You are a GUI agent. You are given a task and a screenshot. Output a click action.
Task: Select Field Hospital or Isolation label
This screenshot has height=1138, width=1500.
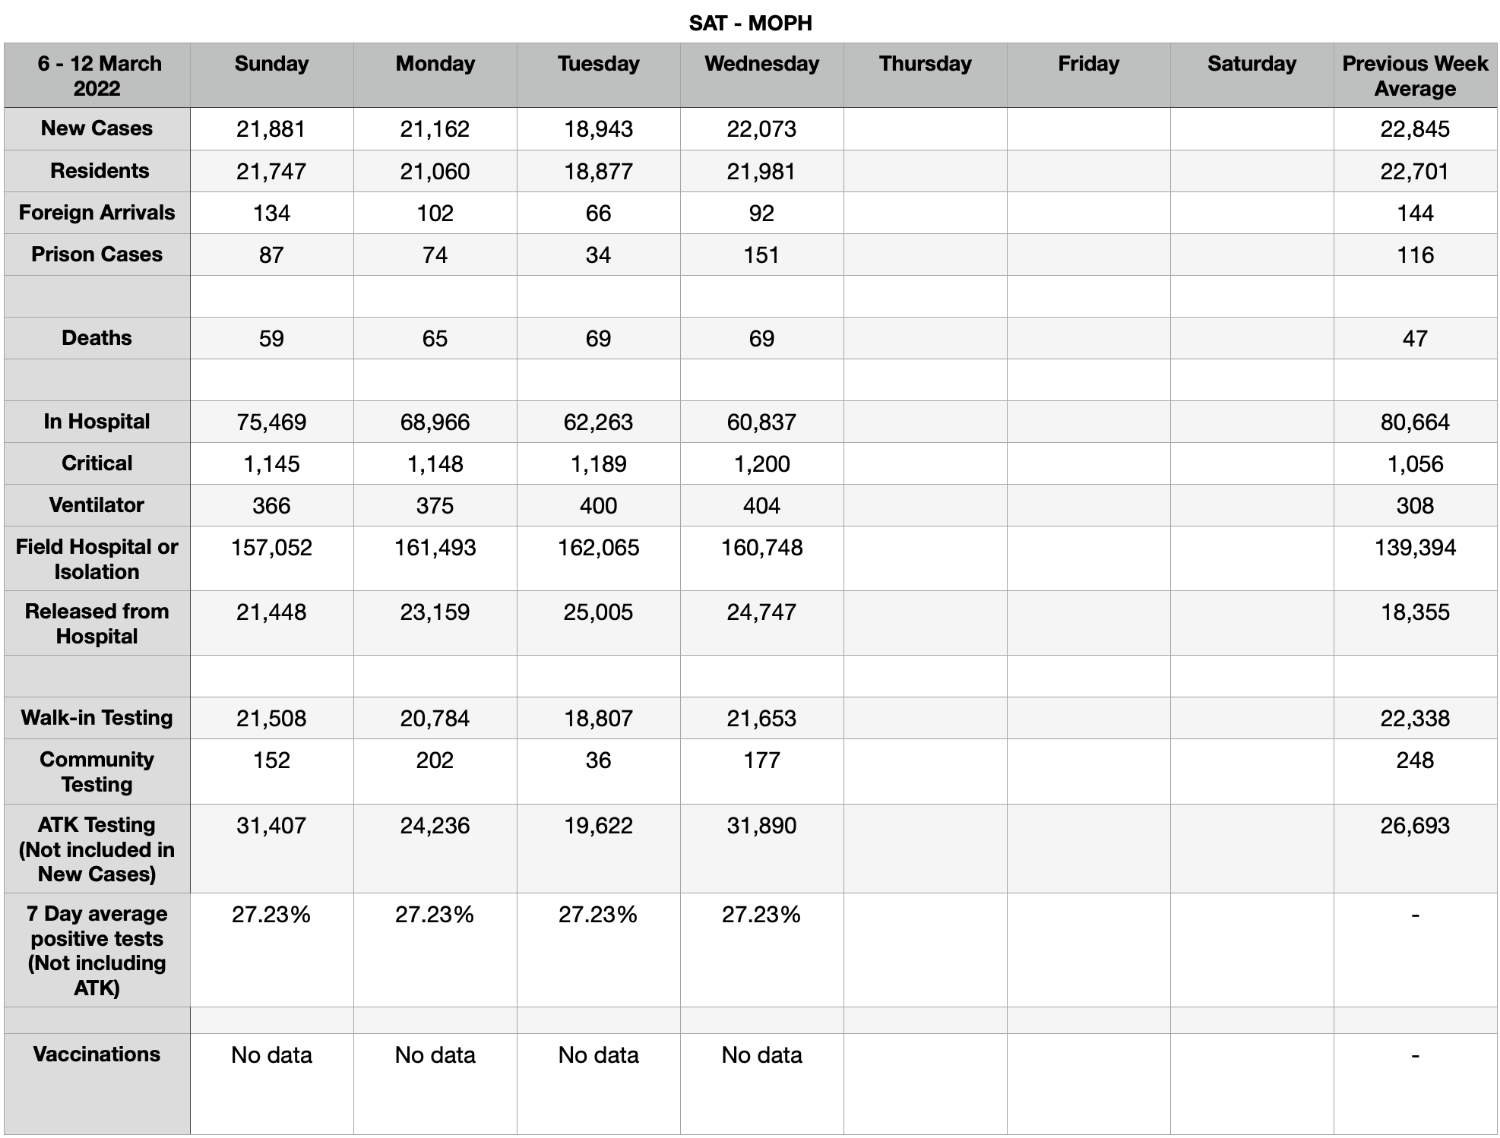(97, 559)
